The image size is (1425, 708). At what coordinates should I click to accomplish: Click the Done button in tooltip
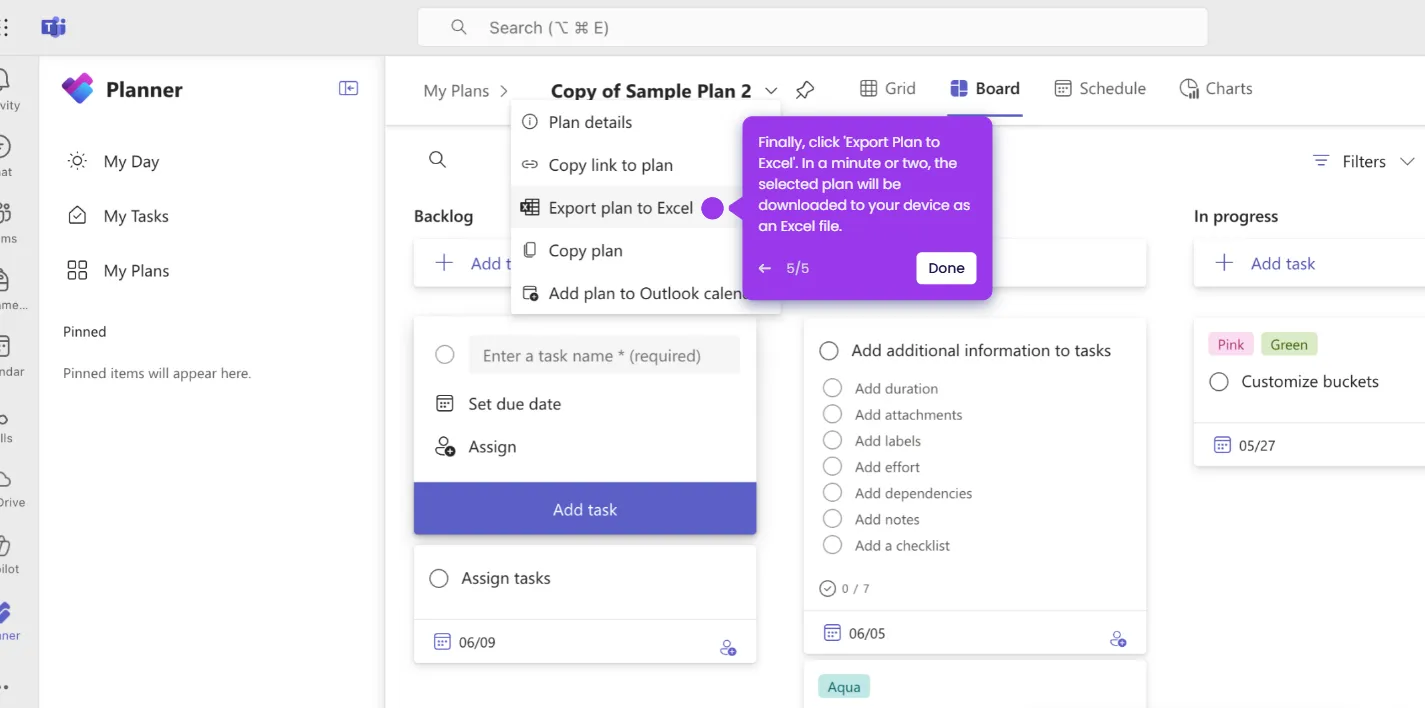pos(946,268)
